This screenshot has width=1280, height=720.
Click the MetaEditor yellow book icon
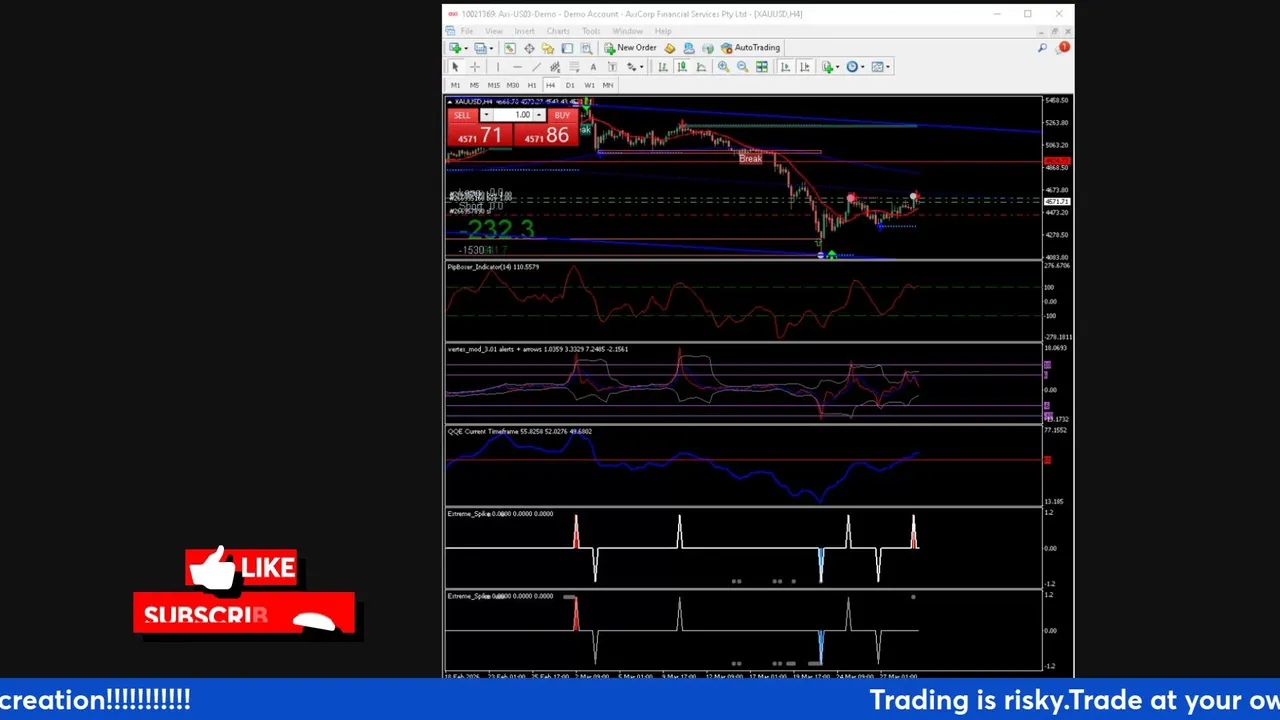(670, 48)
